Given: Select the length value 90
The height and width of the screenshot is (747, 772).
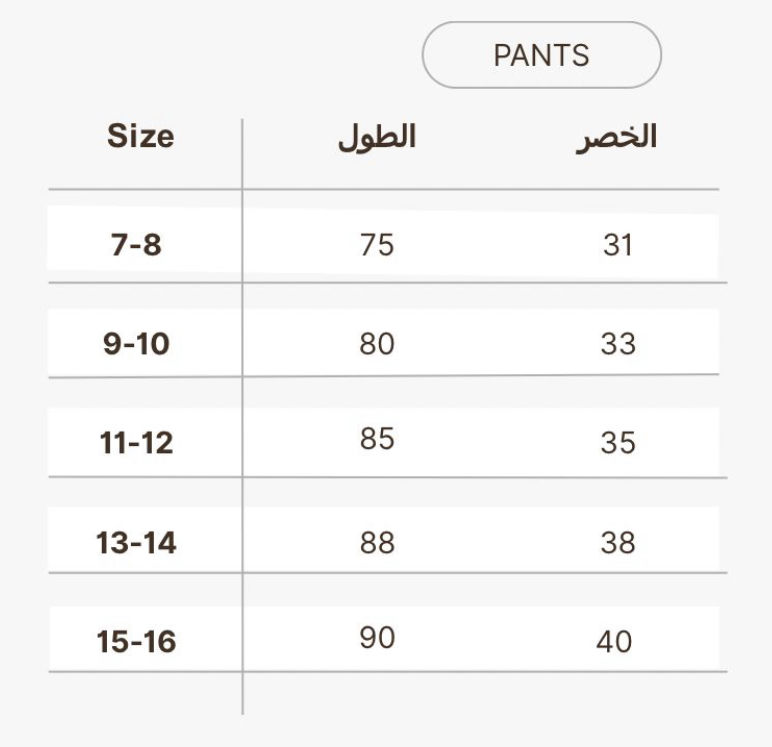Looking at the screenshot, I should 377,638.
